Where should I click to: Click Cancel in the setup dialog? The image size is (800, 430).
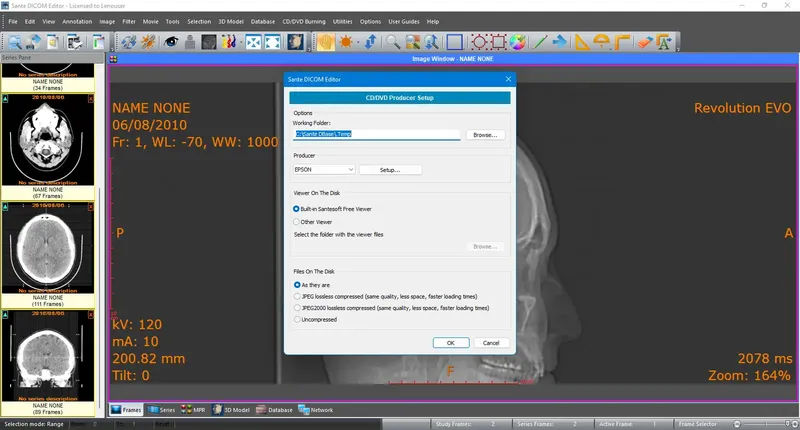click(x=491, y=343)
